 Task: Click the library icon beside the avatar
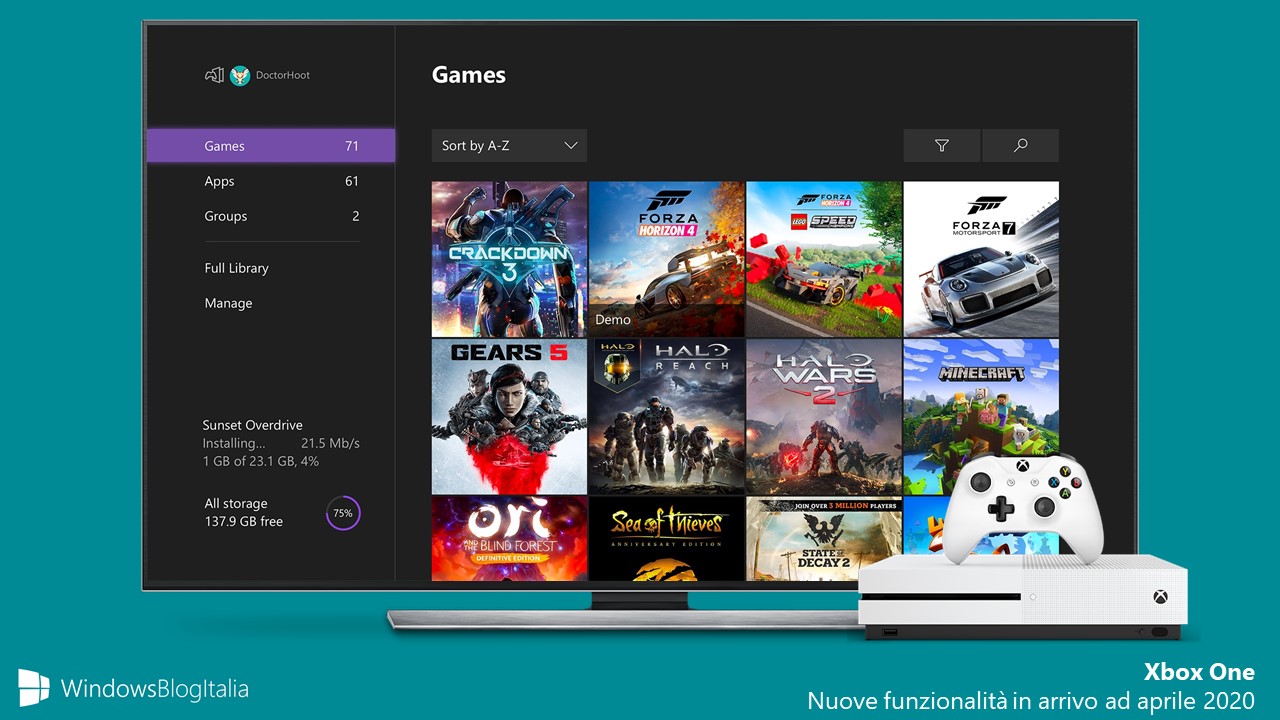pos(214,75)
